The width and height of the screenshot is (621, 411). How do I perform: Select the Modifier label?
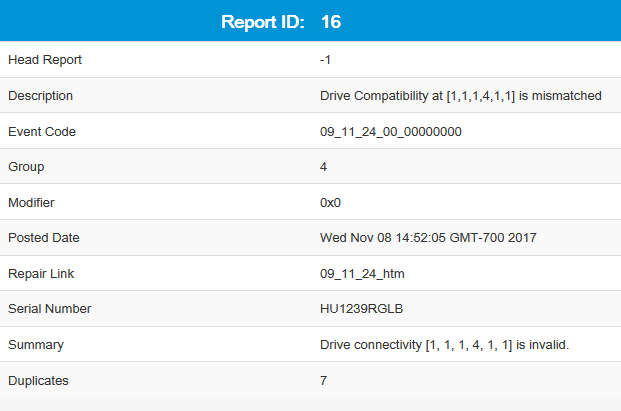33,203
